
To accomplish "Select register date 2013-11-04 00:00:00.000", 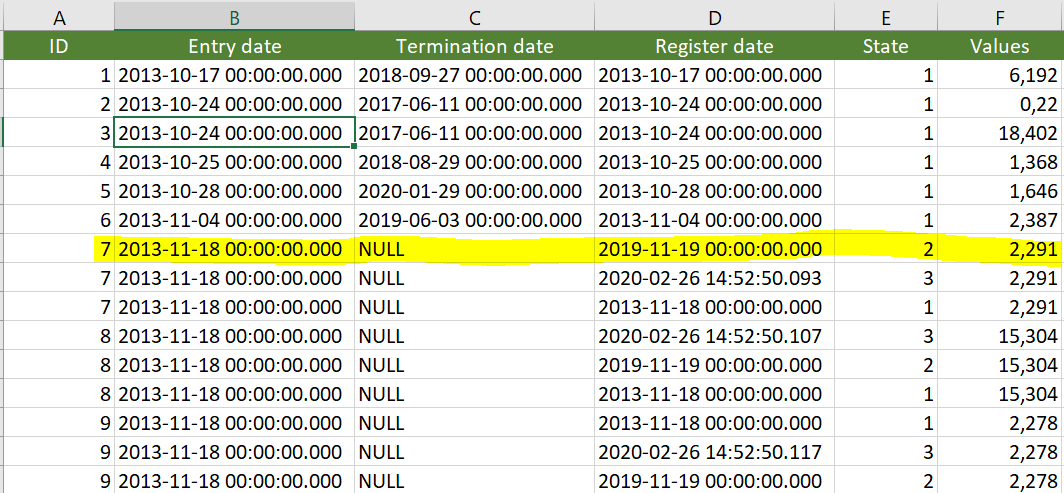I will pyautogui.click(x=715, y=220).
